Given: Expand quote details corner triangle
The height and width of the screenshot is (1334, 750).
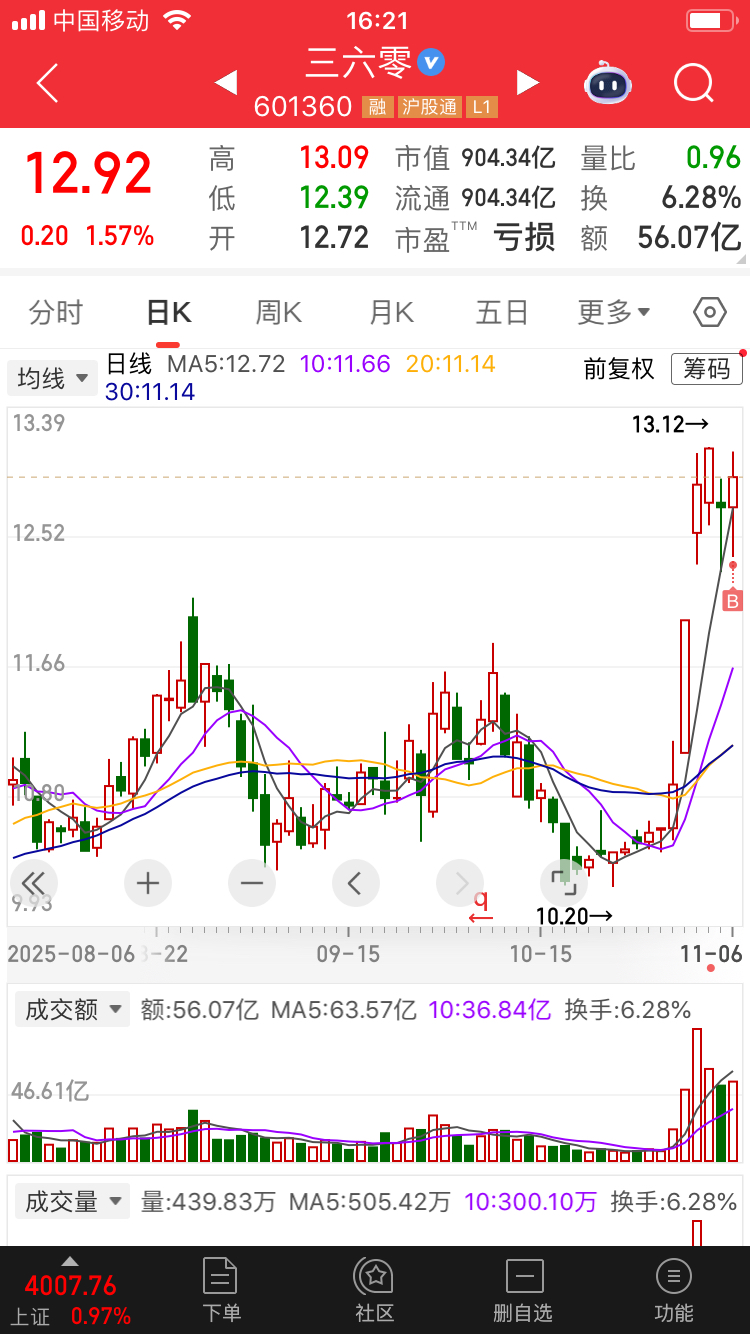Looking at the screenshot, I should [x=740, y=258].
